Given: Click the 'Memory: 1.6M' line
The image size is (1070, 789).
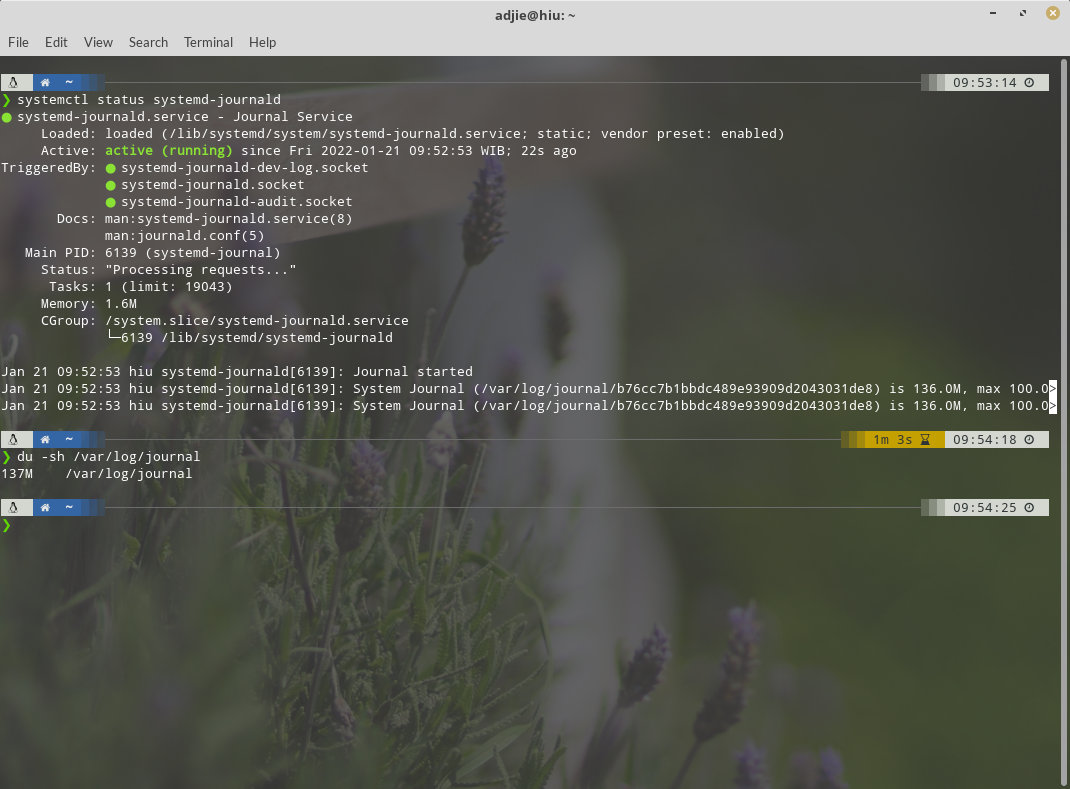Looking at the screenshot, I should coord(89,304).
